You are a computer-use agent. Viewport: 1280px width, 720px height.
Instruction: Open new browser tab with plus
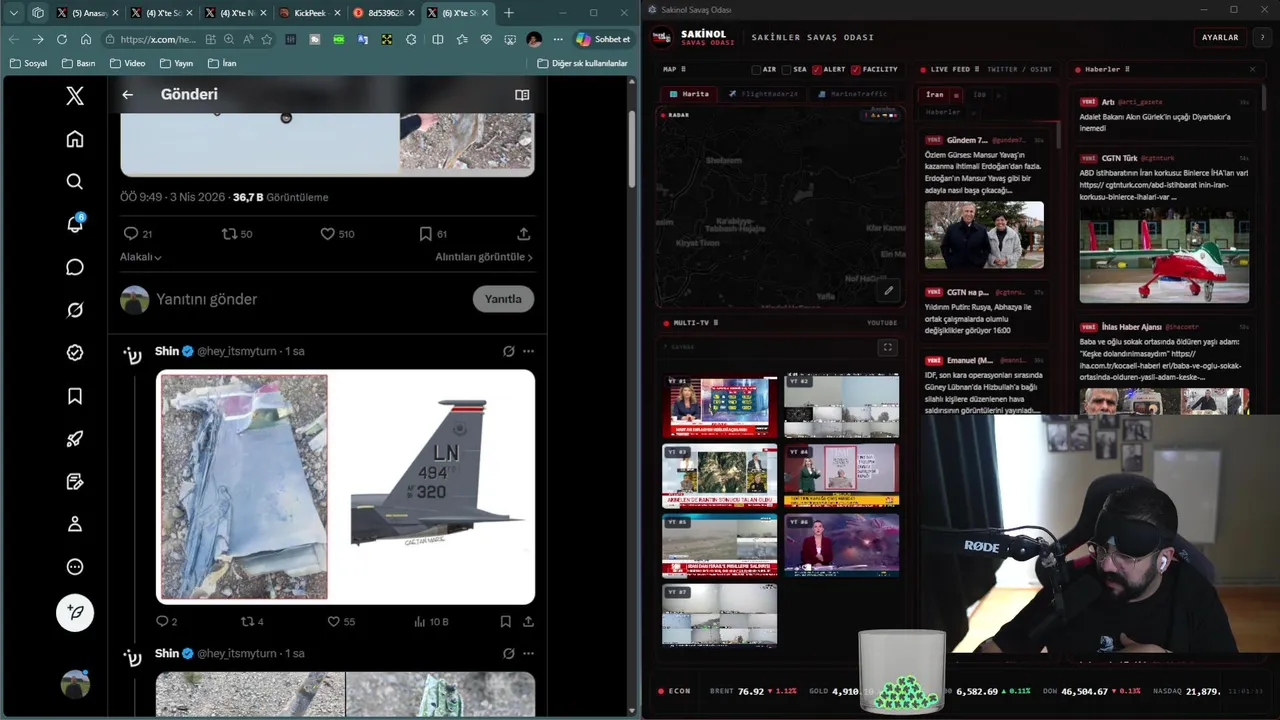[x=509, y=13]
